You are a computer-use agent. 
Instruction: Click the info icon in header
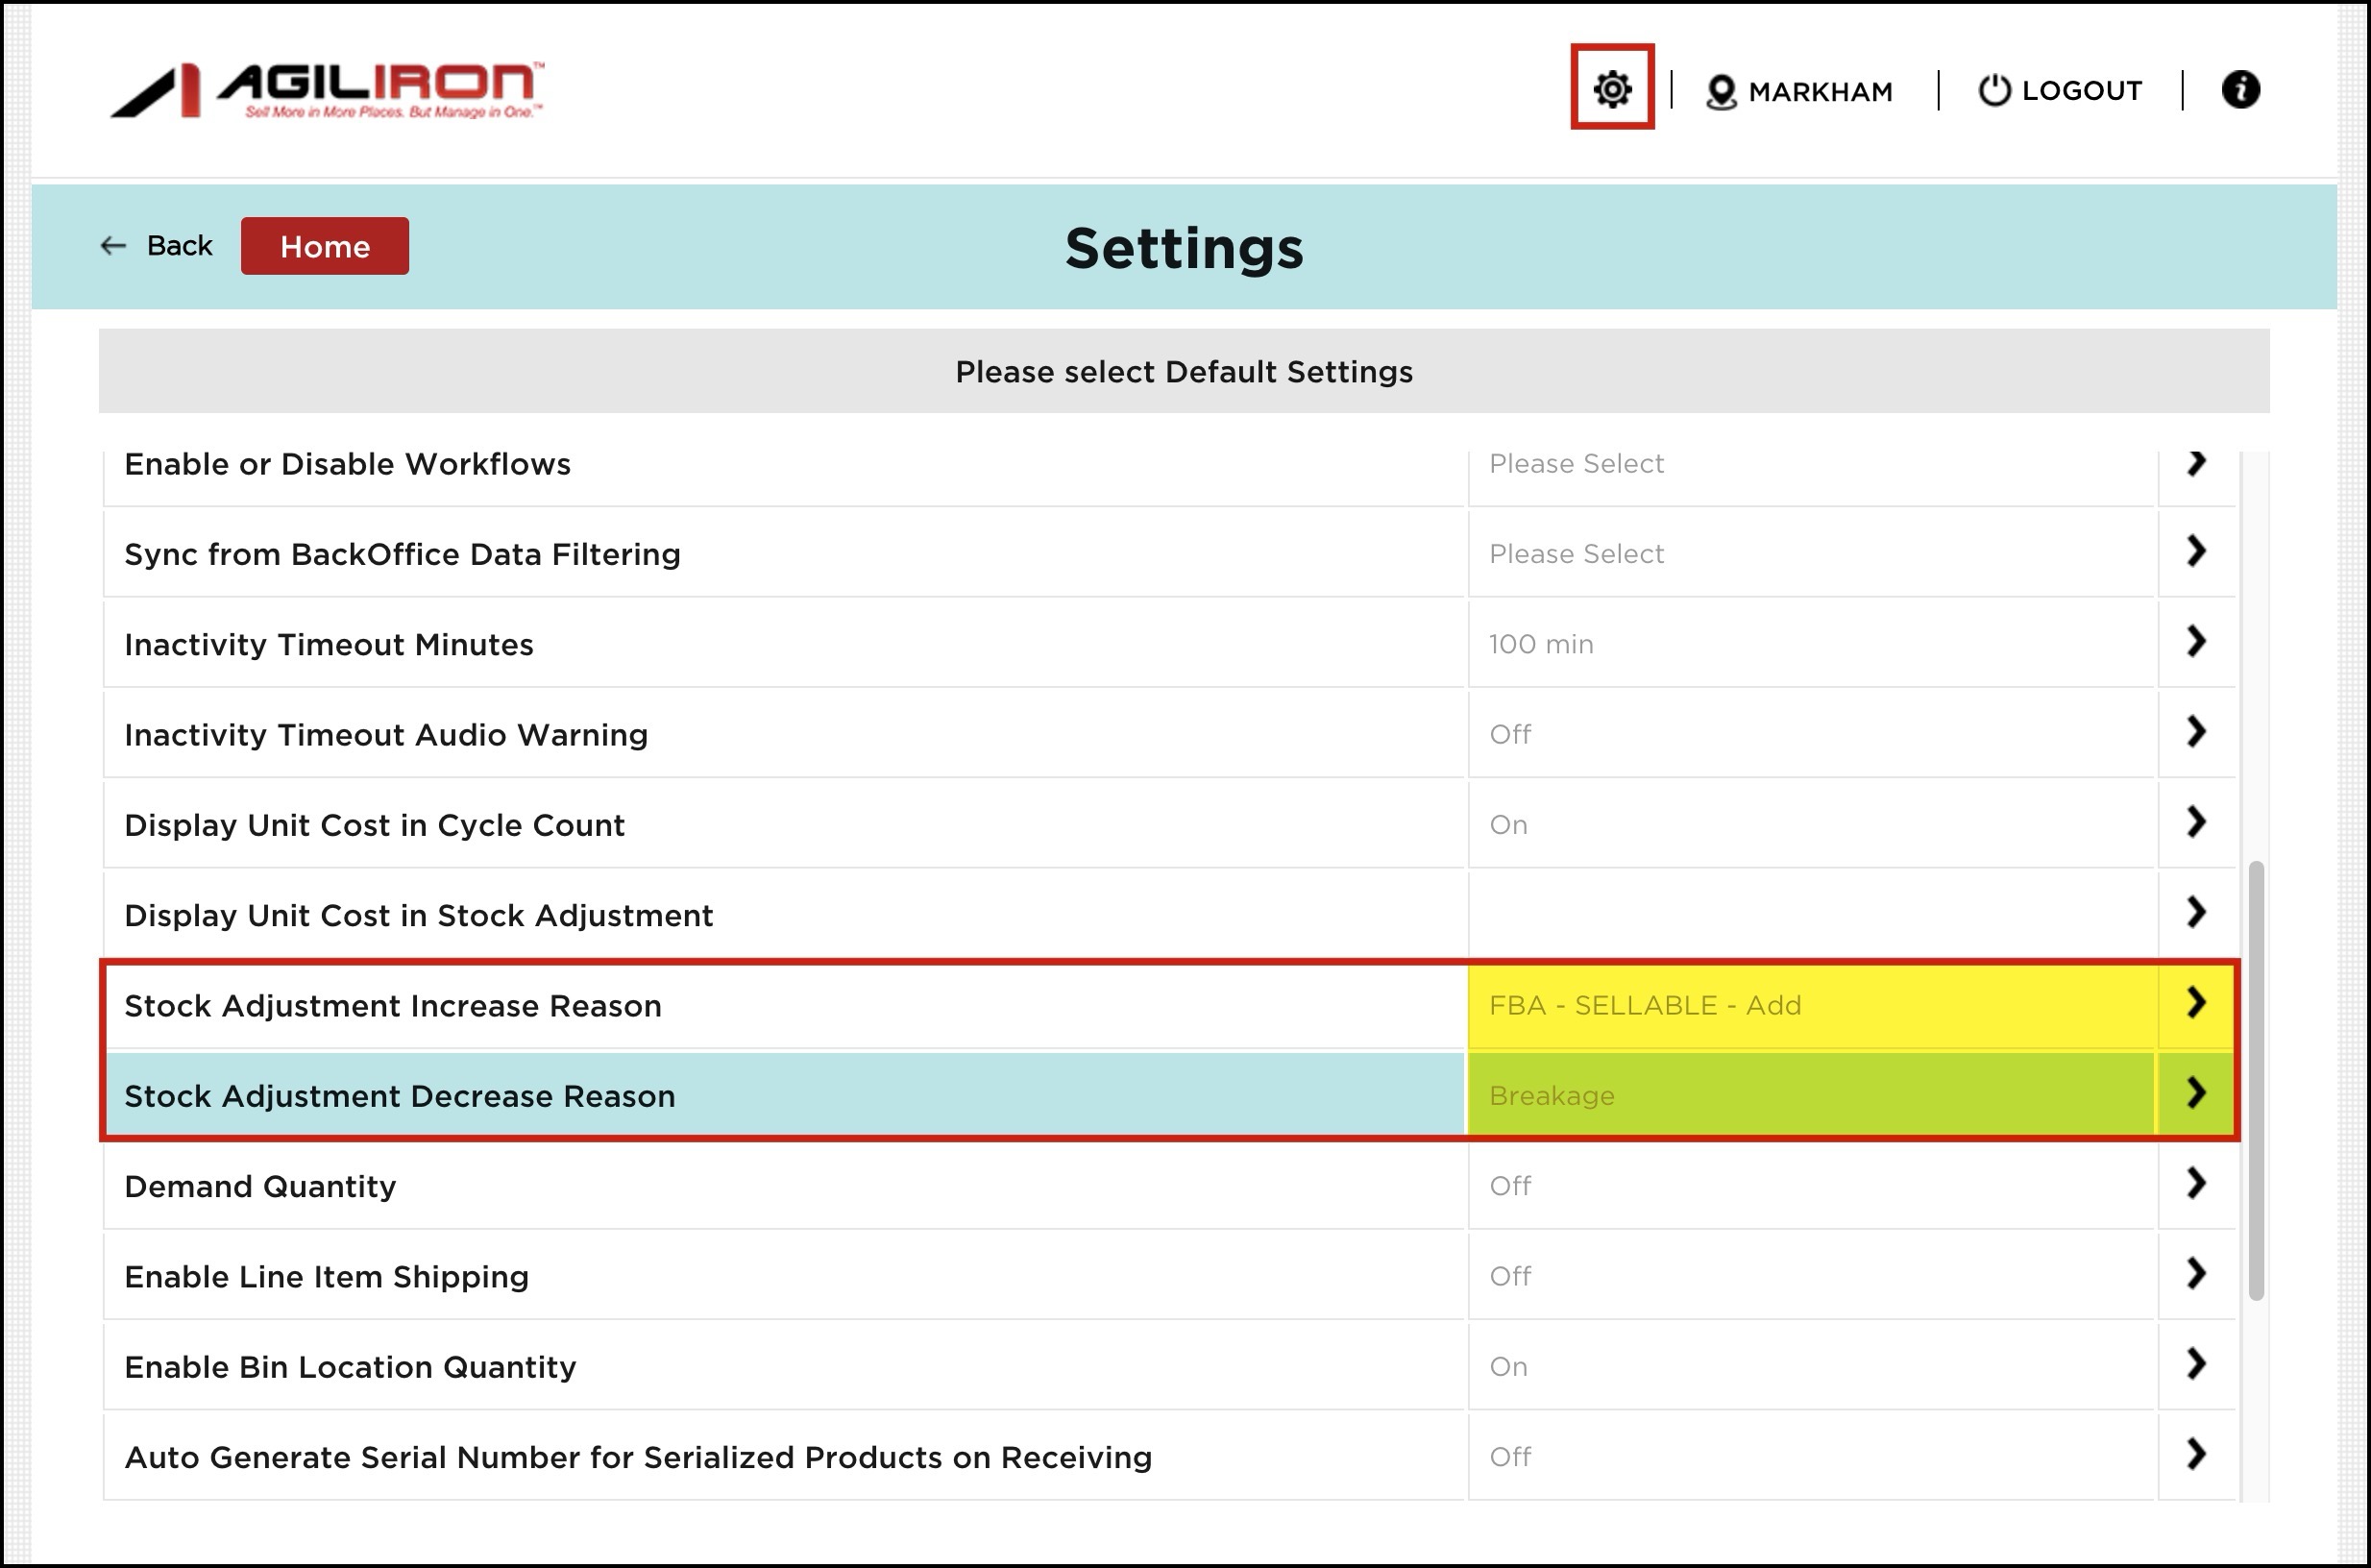2240,89
